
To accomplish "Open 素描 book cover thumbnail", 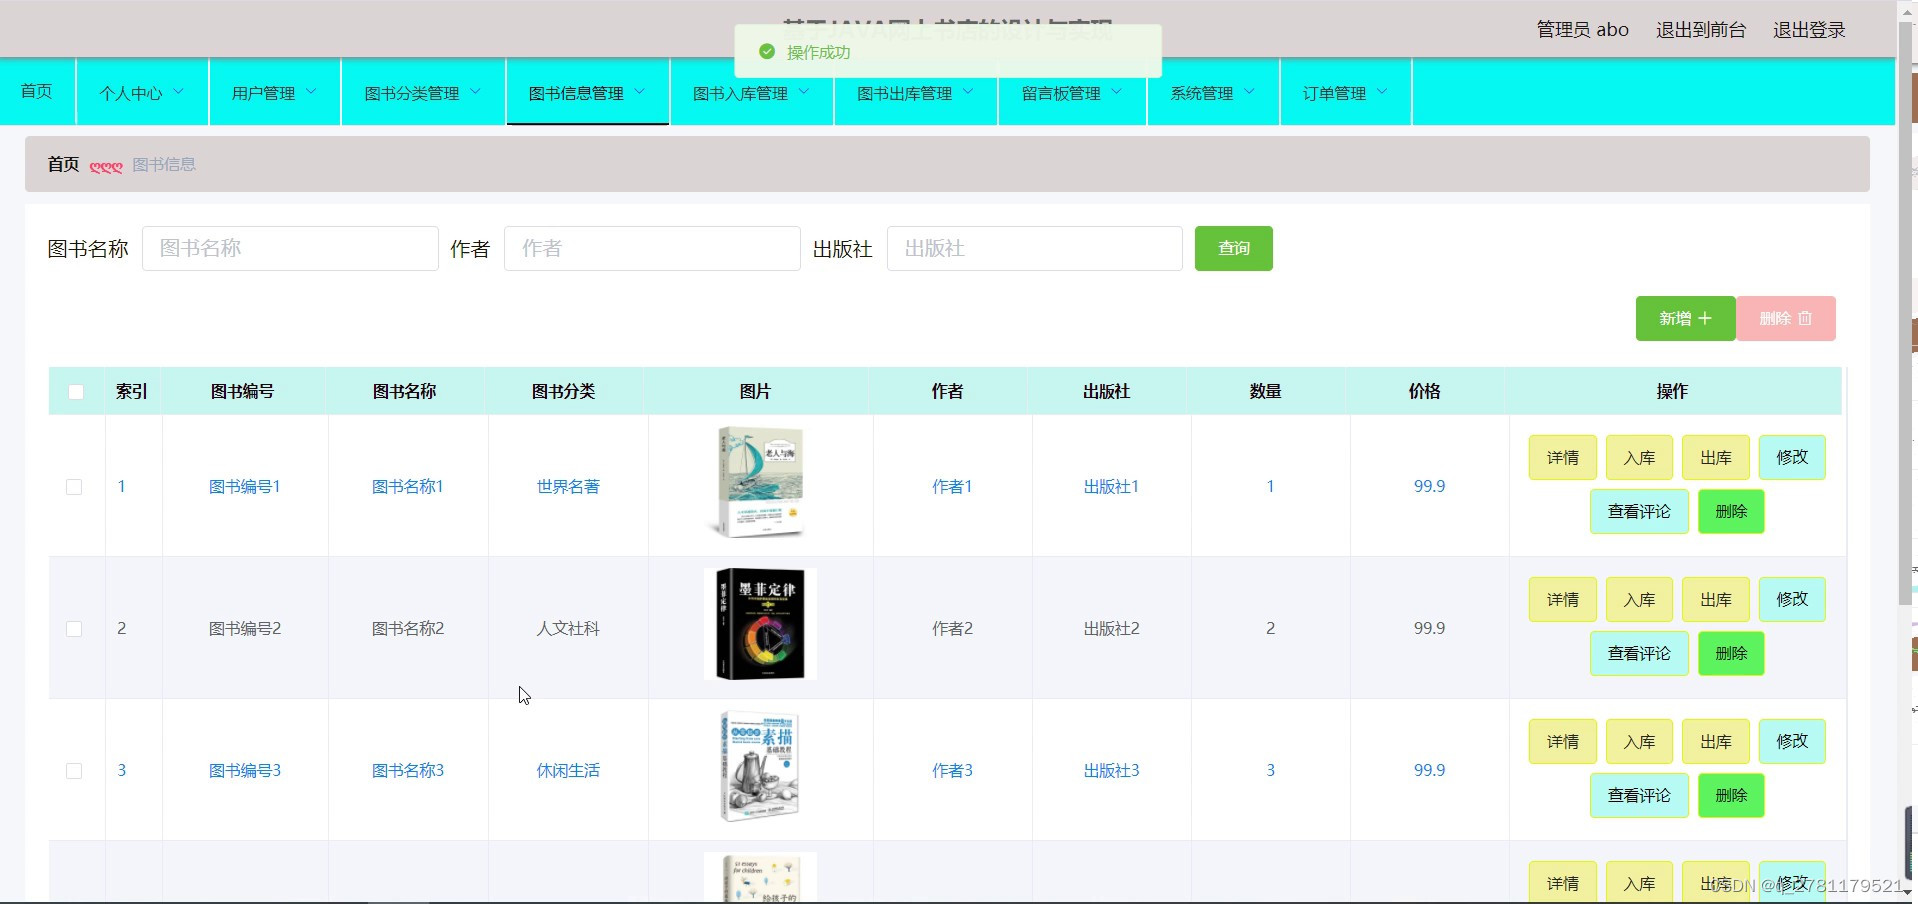I will click(760, 766).
